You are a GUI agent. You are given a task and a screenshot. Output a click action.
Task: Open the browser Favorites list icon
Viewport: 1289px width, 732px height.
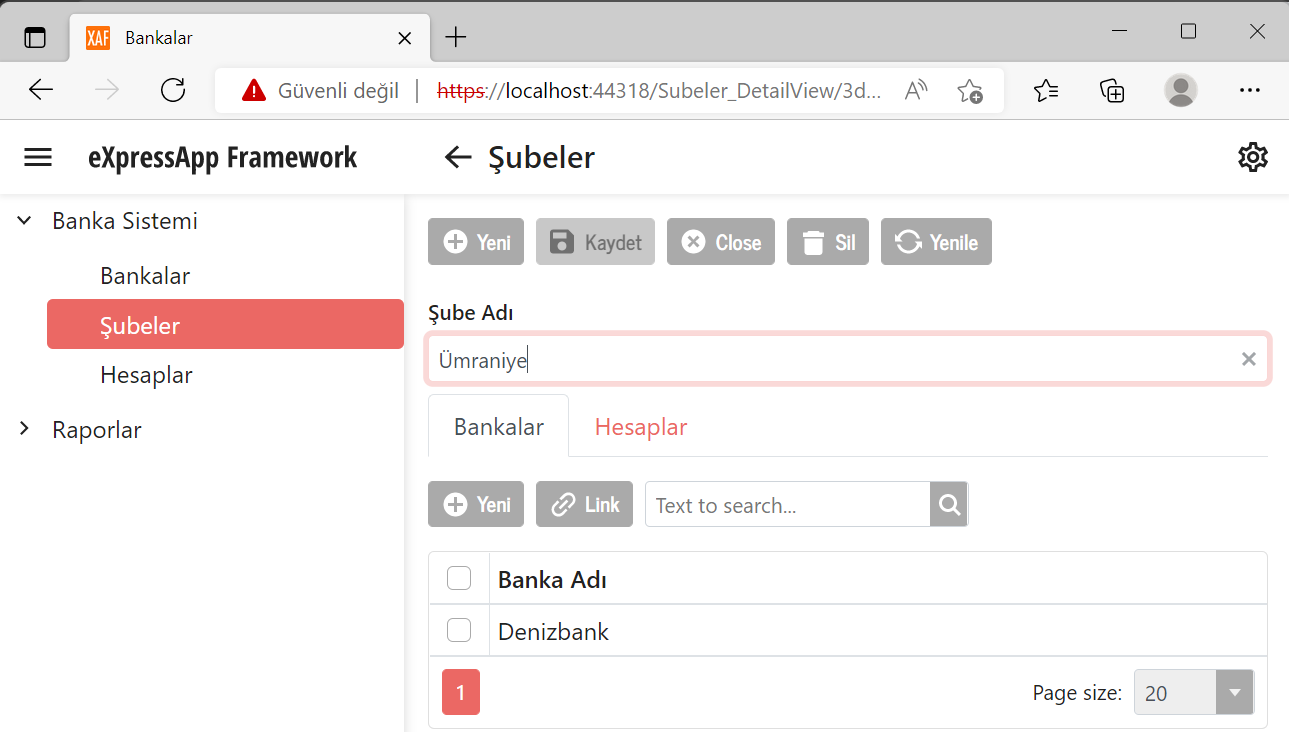point(1046,91)
